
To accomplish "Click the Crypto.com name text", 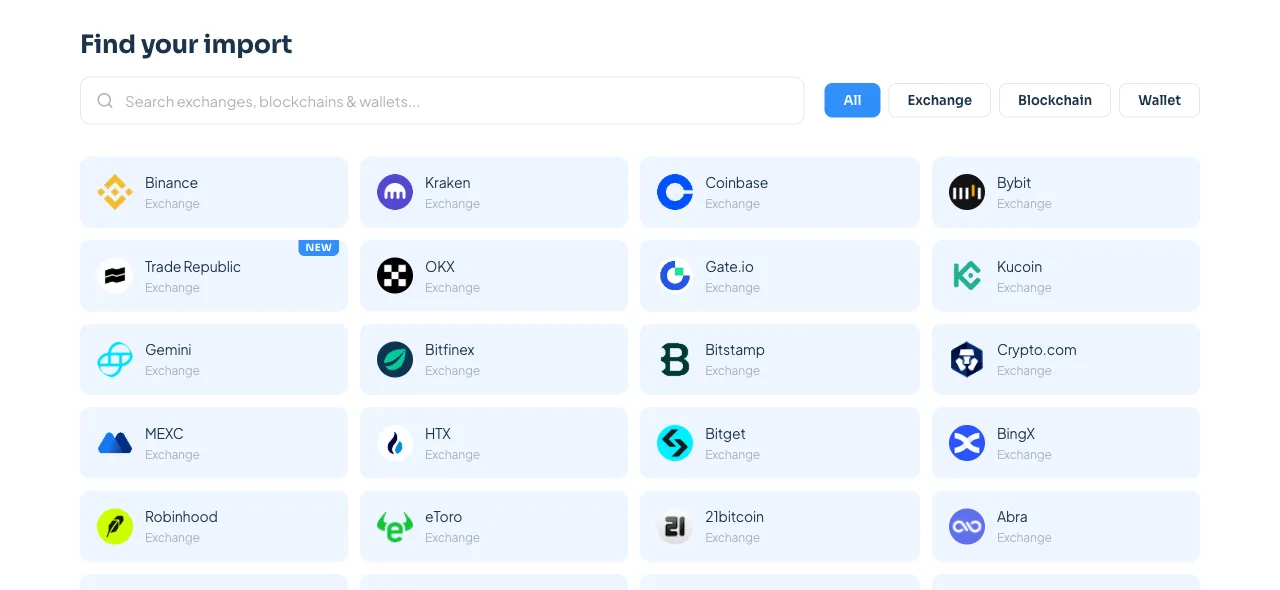I will (1037, 350).
